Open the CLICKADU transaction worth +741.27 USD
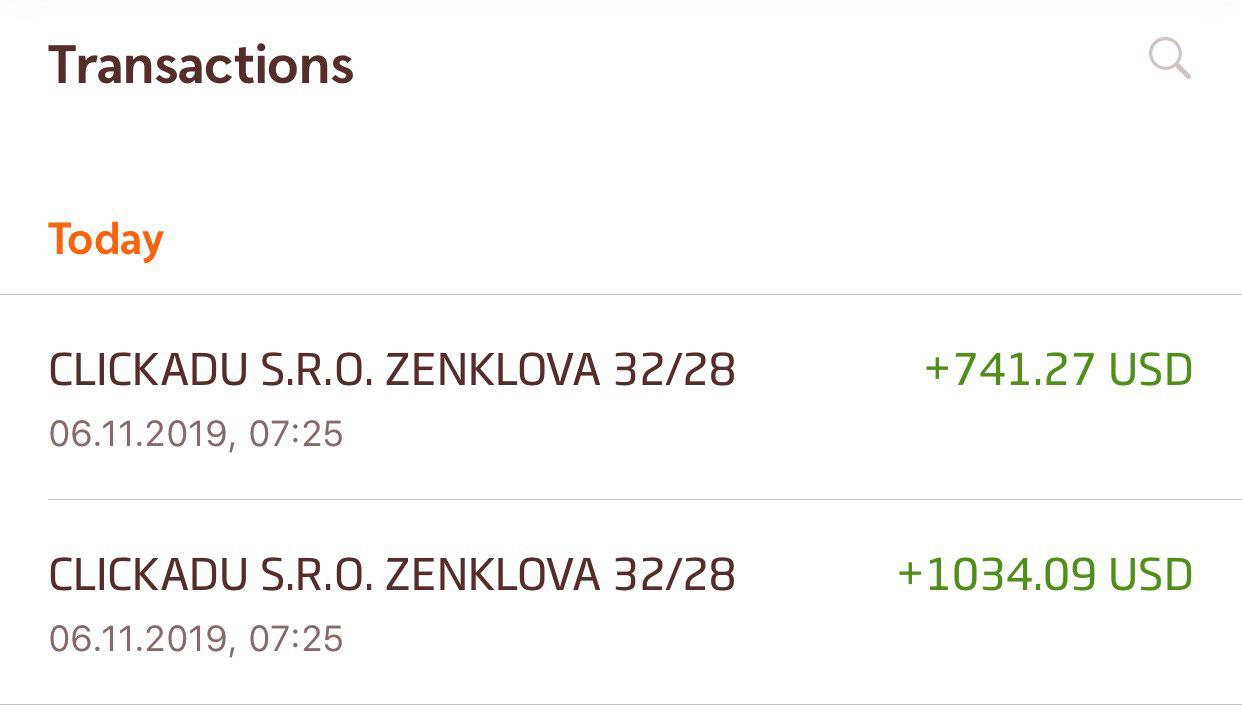The width and height of the screenshot is (1242, 712). (621, 398)
